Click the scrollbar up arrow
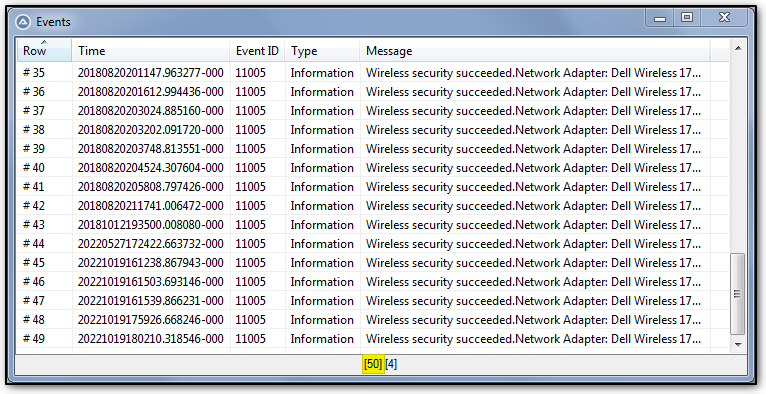 [738, 48]
